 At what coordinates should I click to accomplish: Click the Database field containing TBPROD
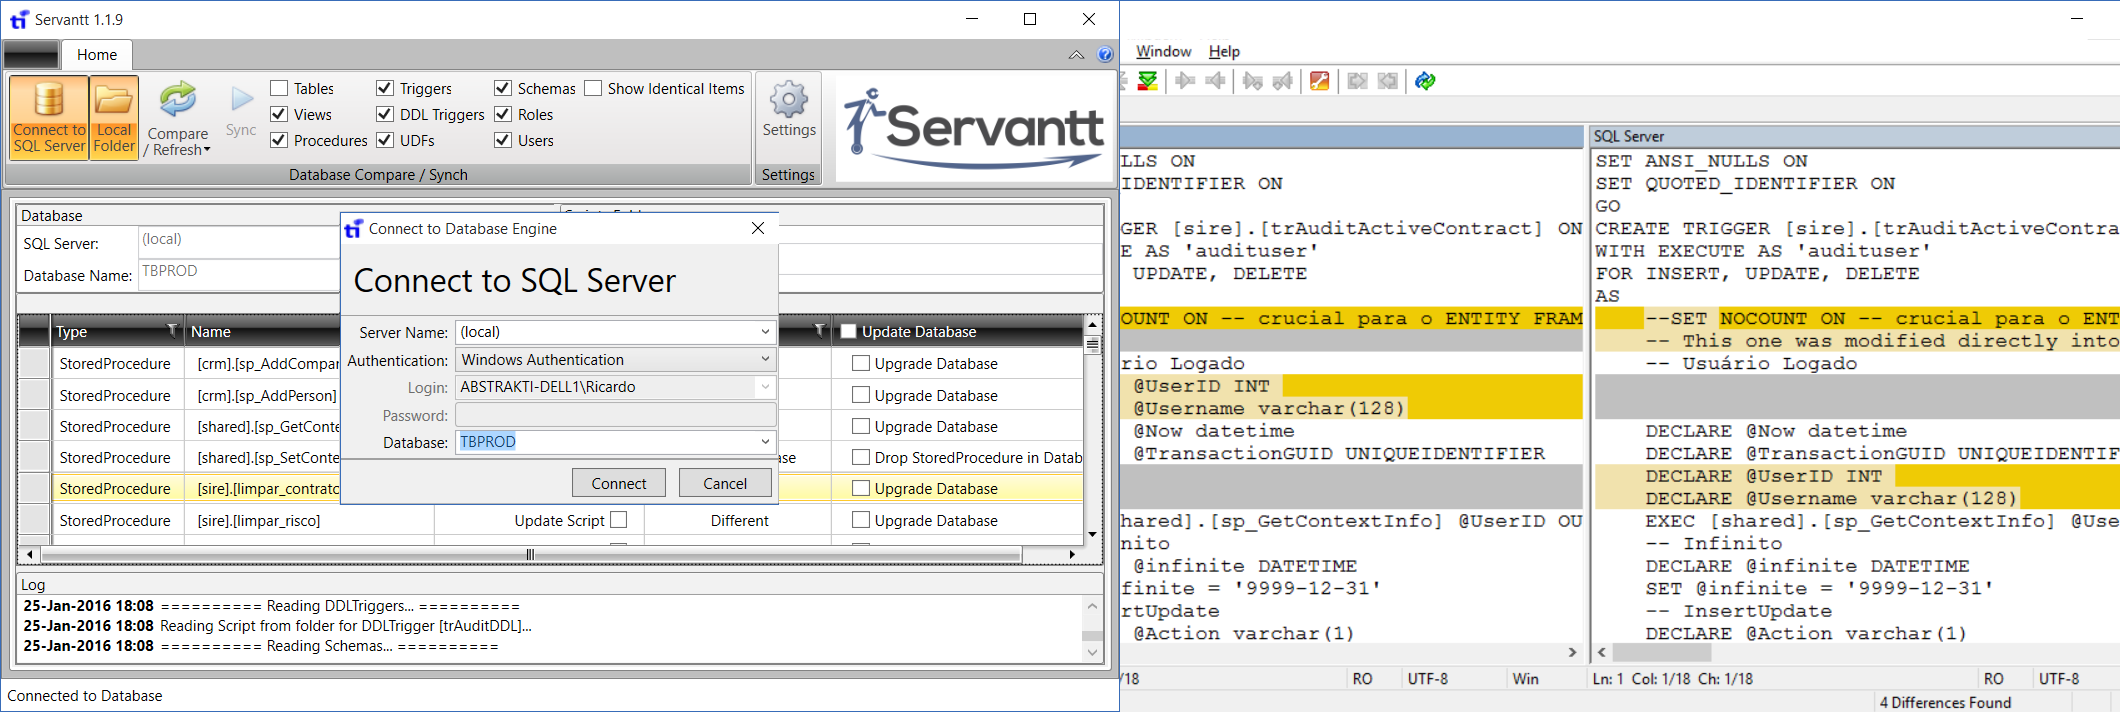pyautogui.click(x=605, y=442)
